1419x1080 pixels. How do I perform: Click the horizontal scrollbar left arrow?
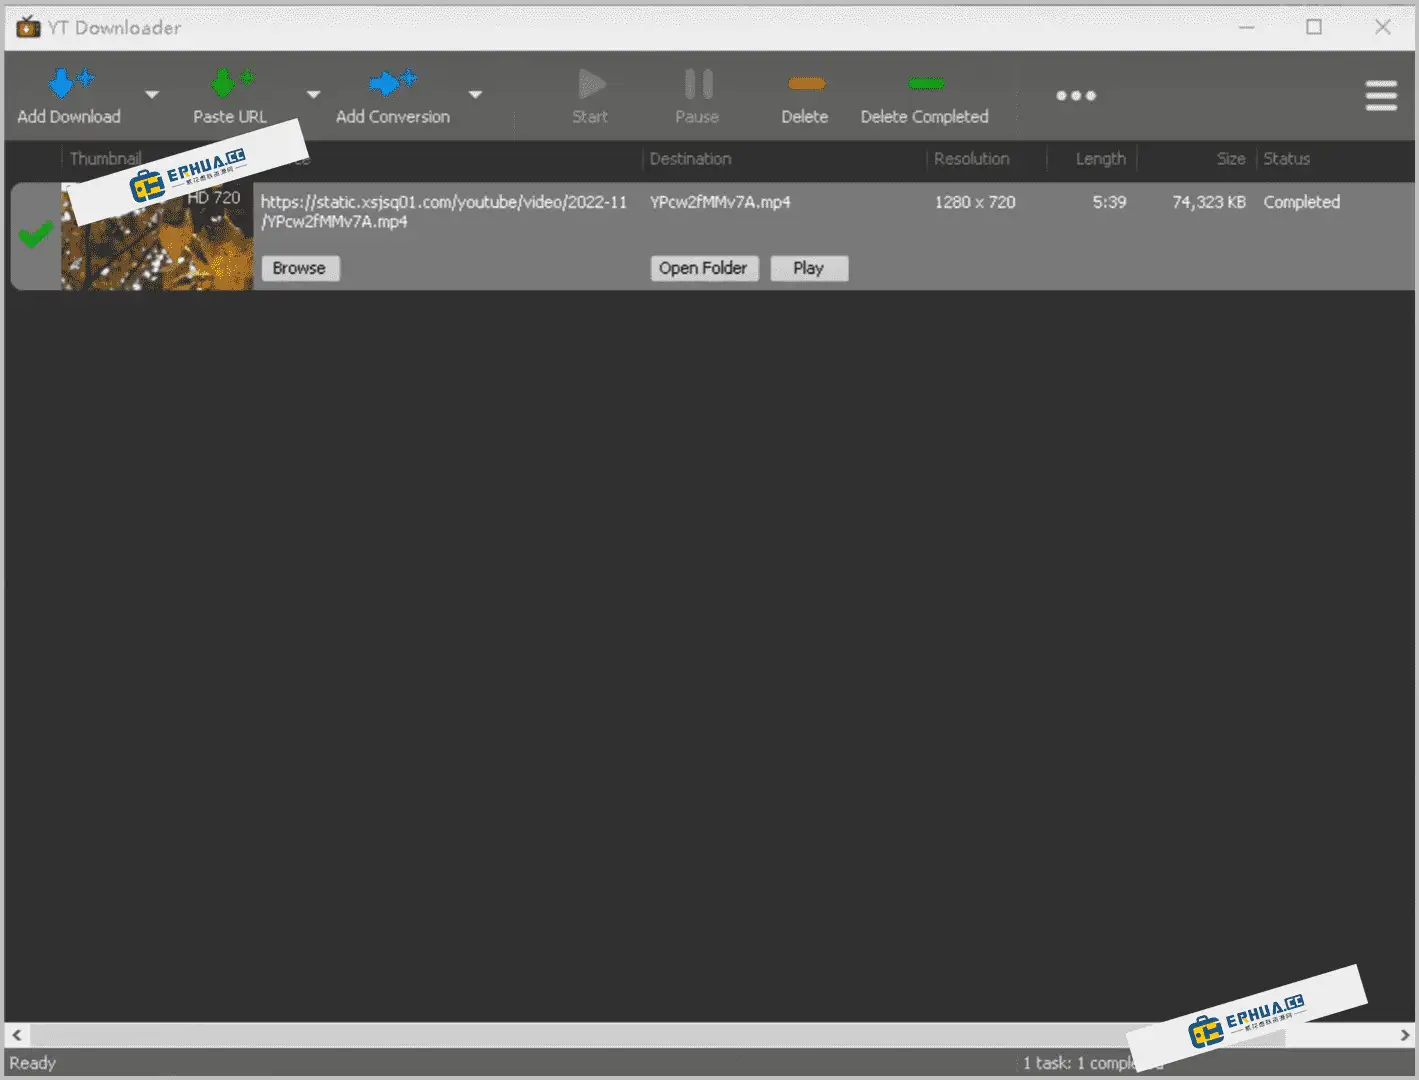pos(16,1035)
